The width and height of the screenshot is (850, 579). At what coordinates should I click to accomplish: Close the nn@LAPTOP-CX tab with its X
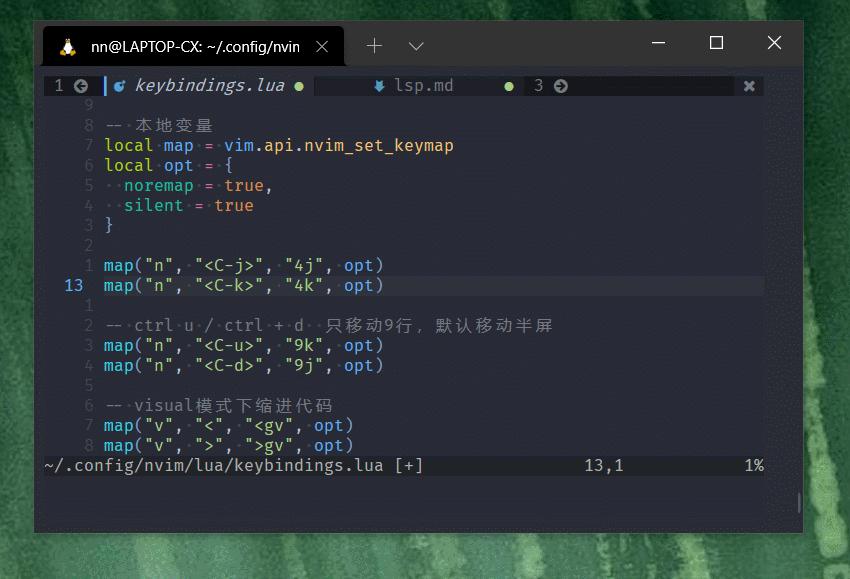tap(322, 45)
